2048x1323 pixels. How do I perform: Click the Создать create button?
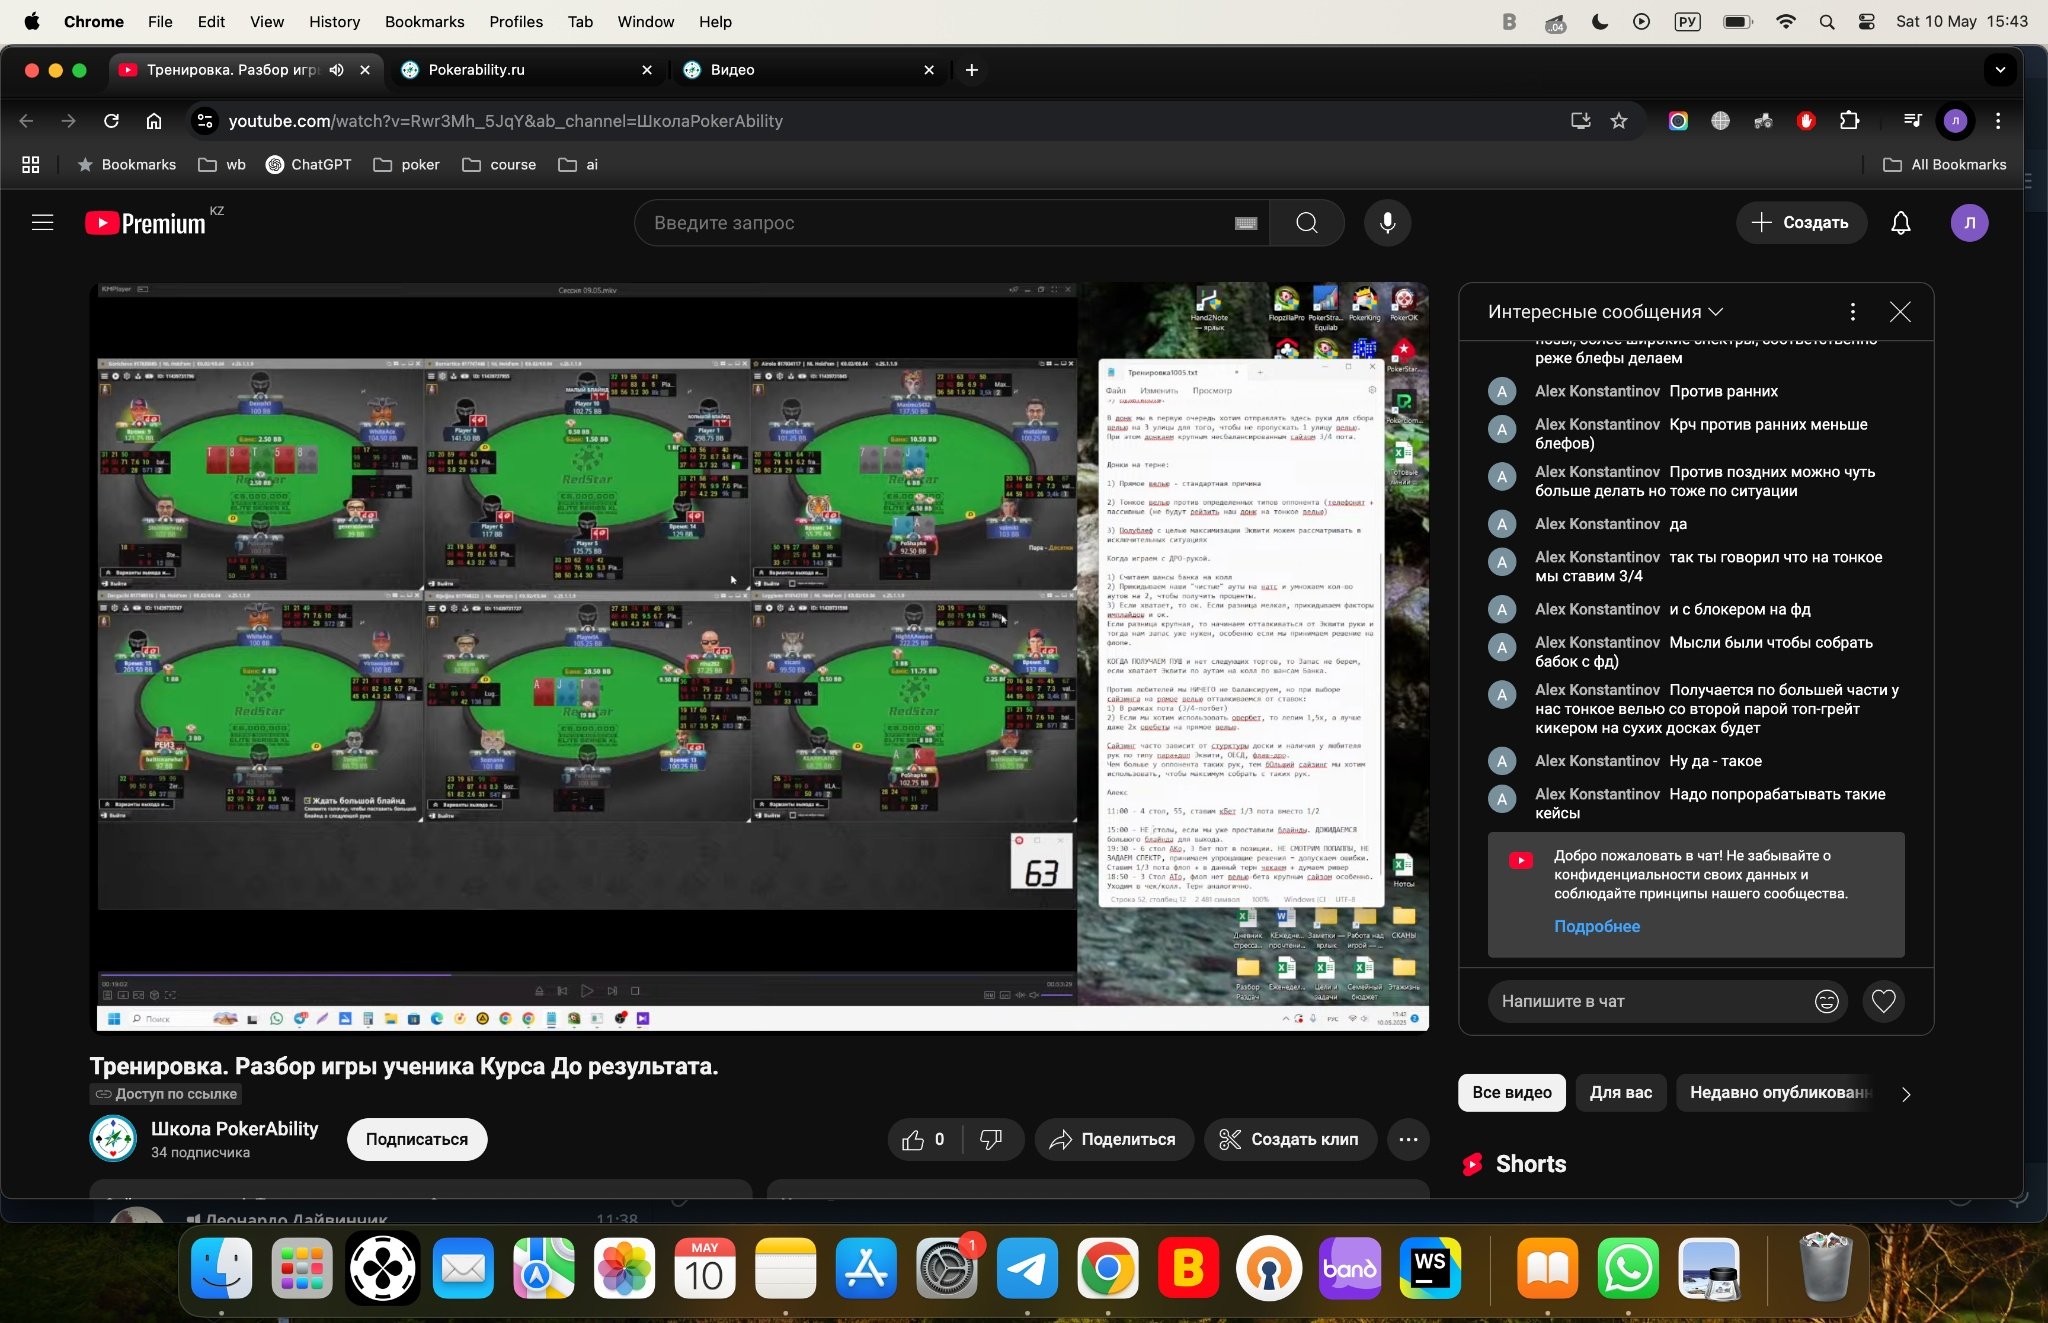(x=1800, y=222)
